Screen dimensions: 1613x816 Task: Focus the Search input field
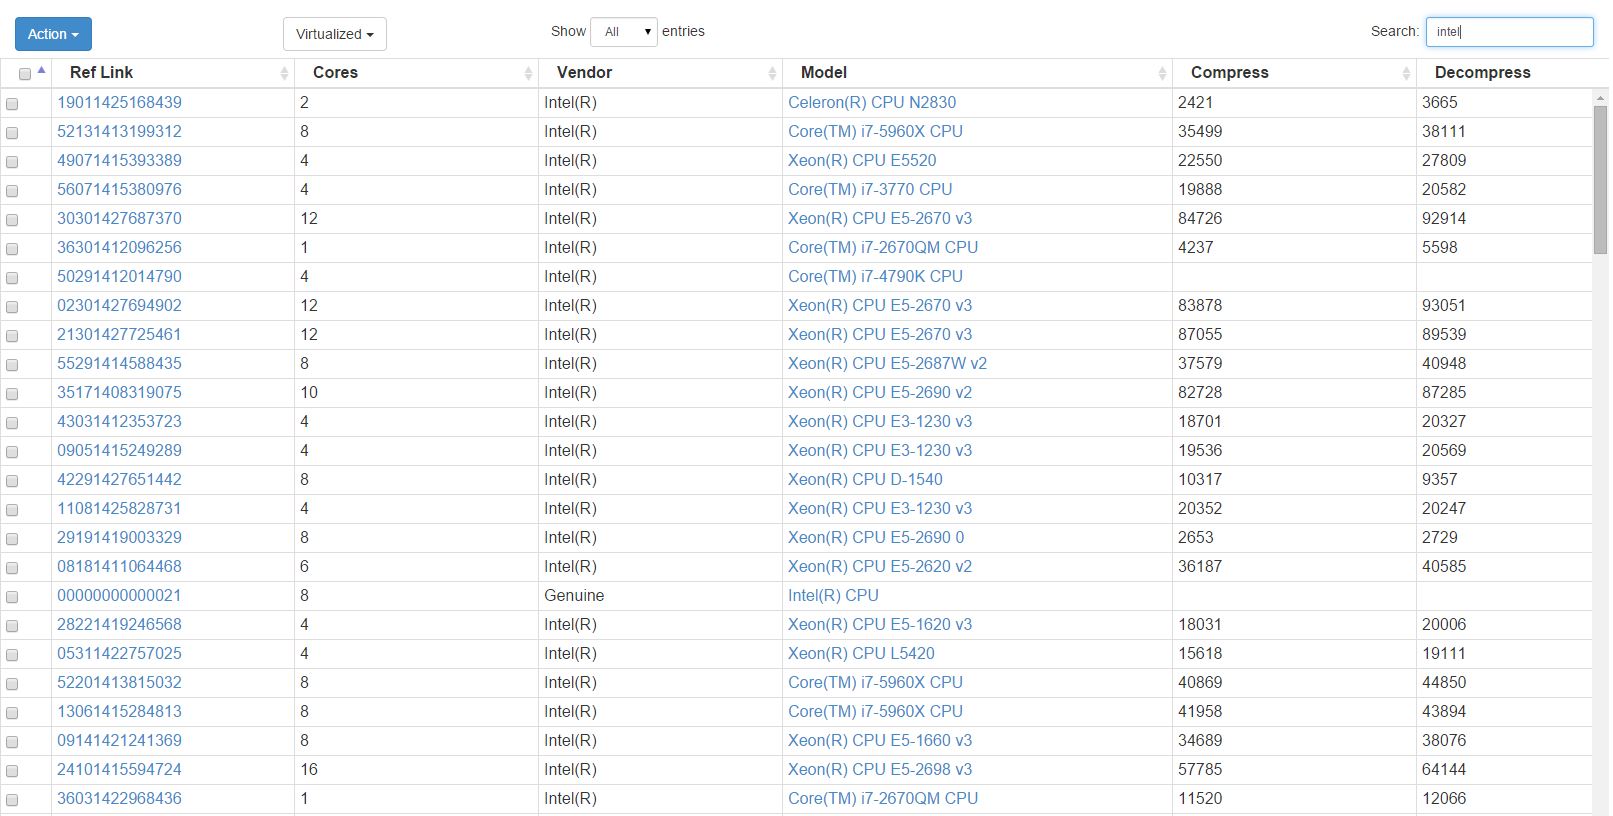[x=1509, y=32]
